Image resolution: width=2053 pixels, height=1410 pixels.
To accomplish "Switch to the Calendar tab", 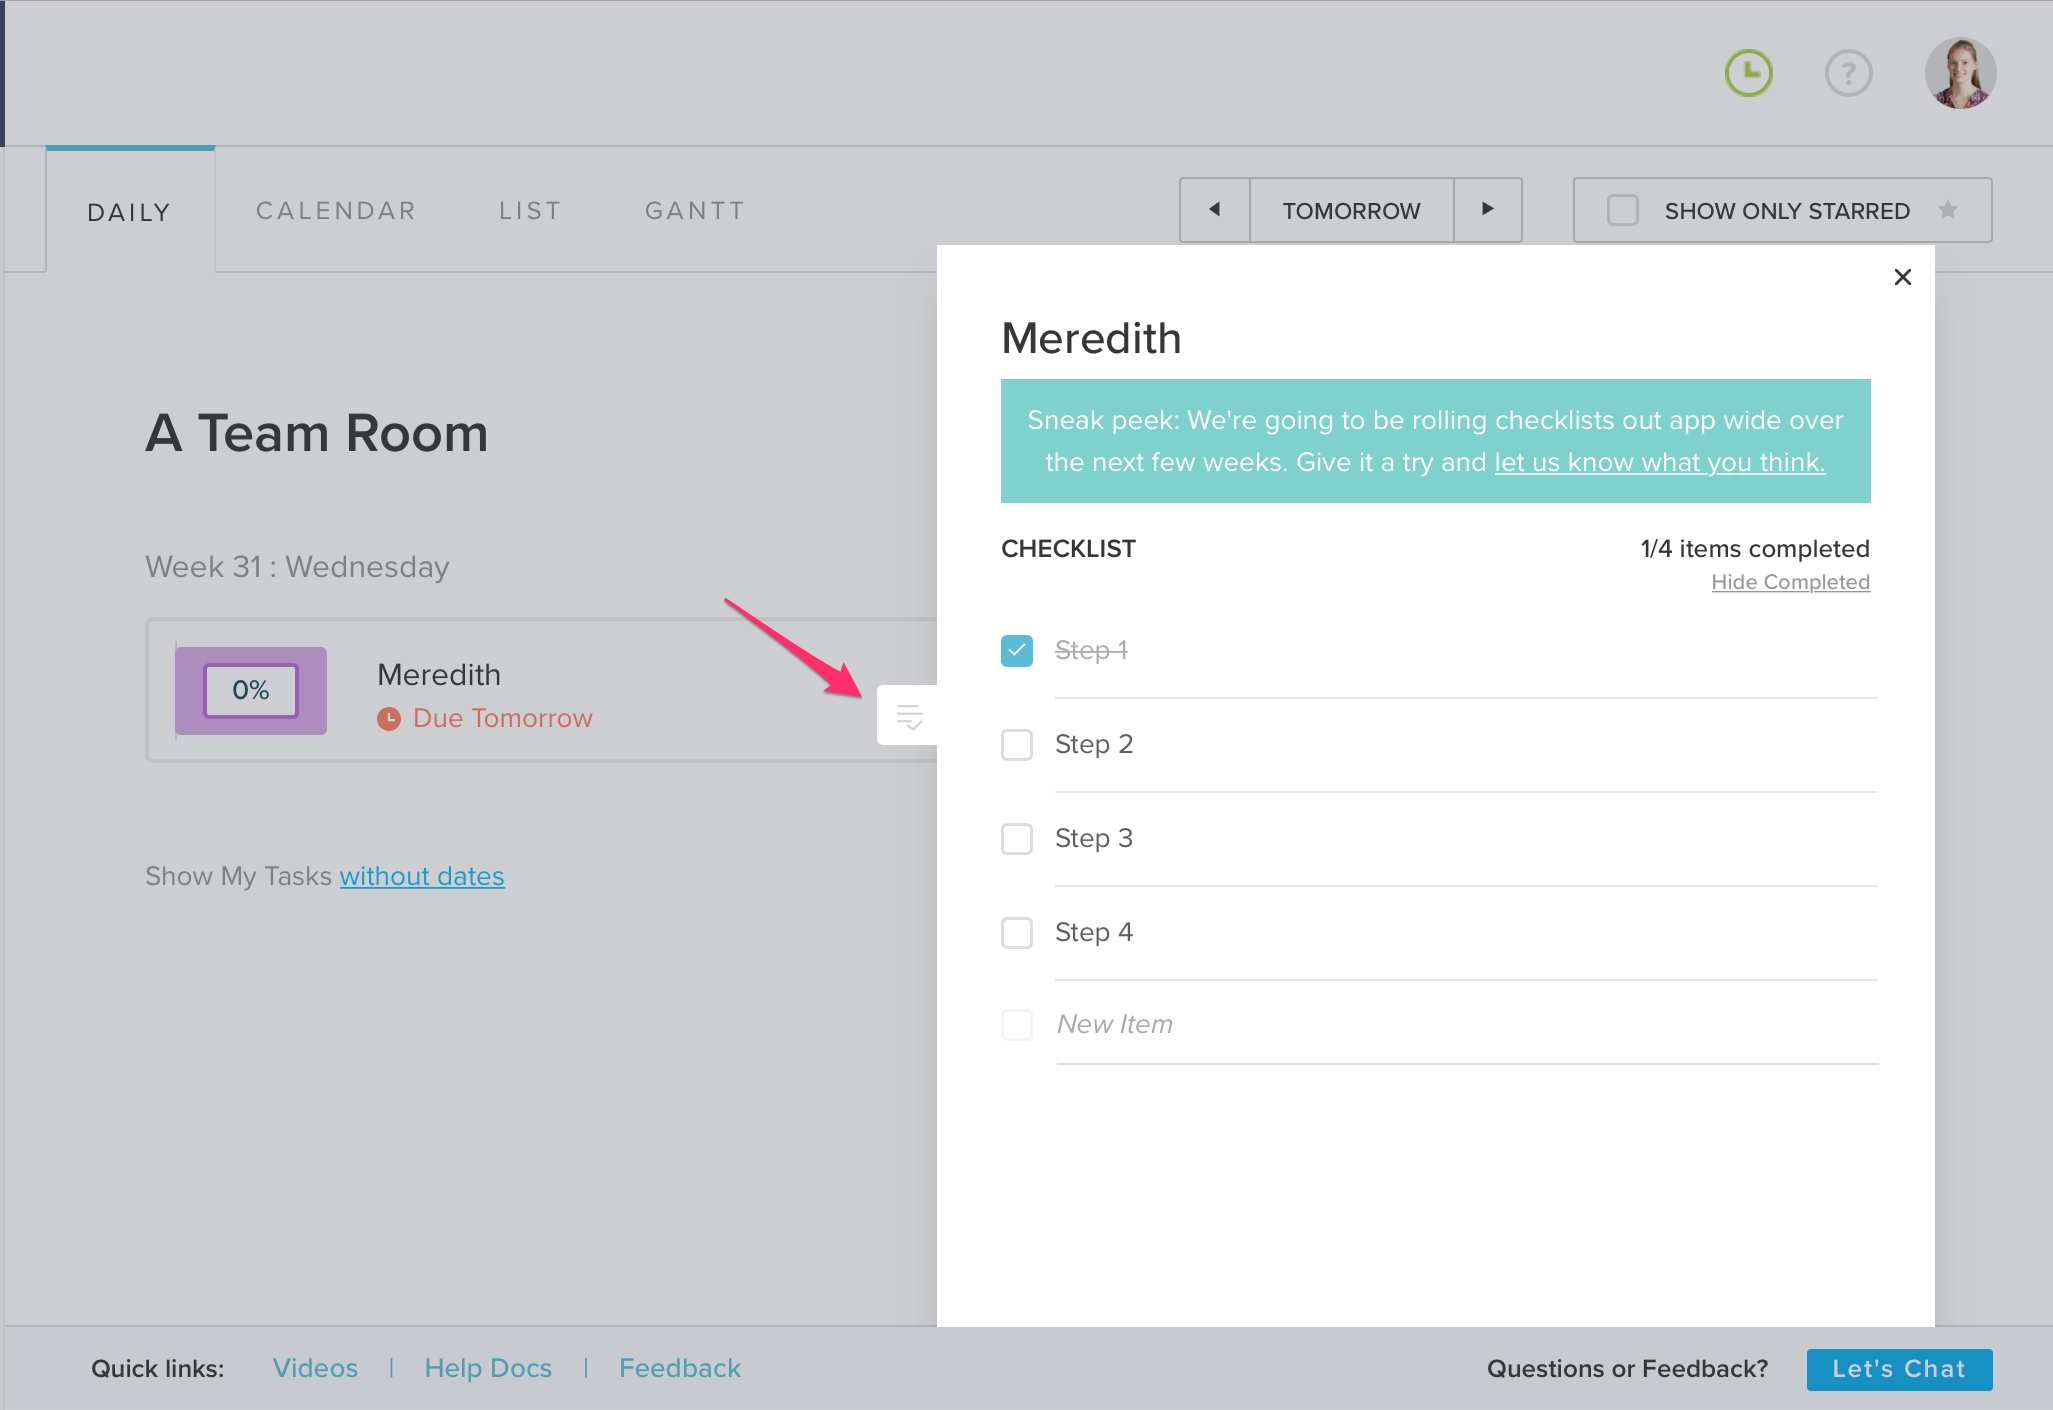I will 336,211.
